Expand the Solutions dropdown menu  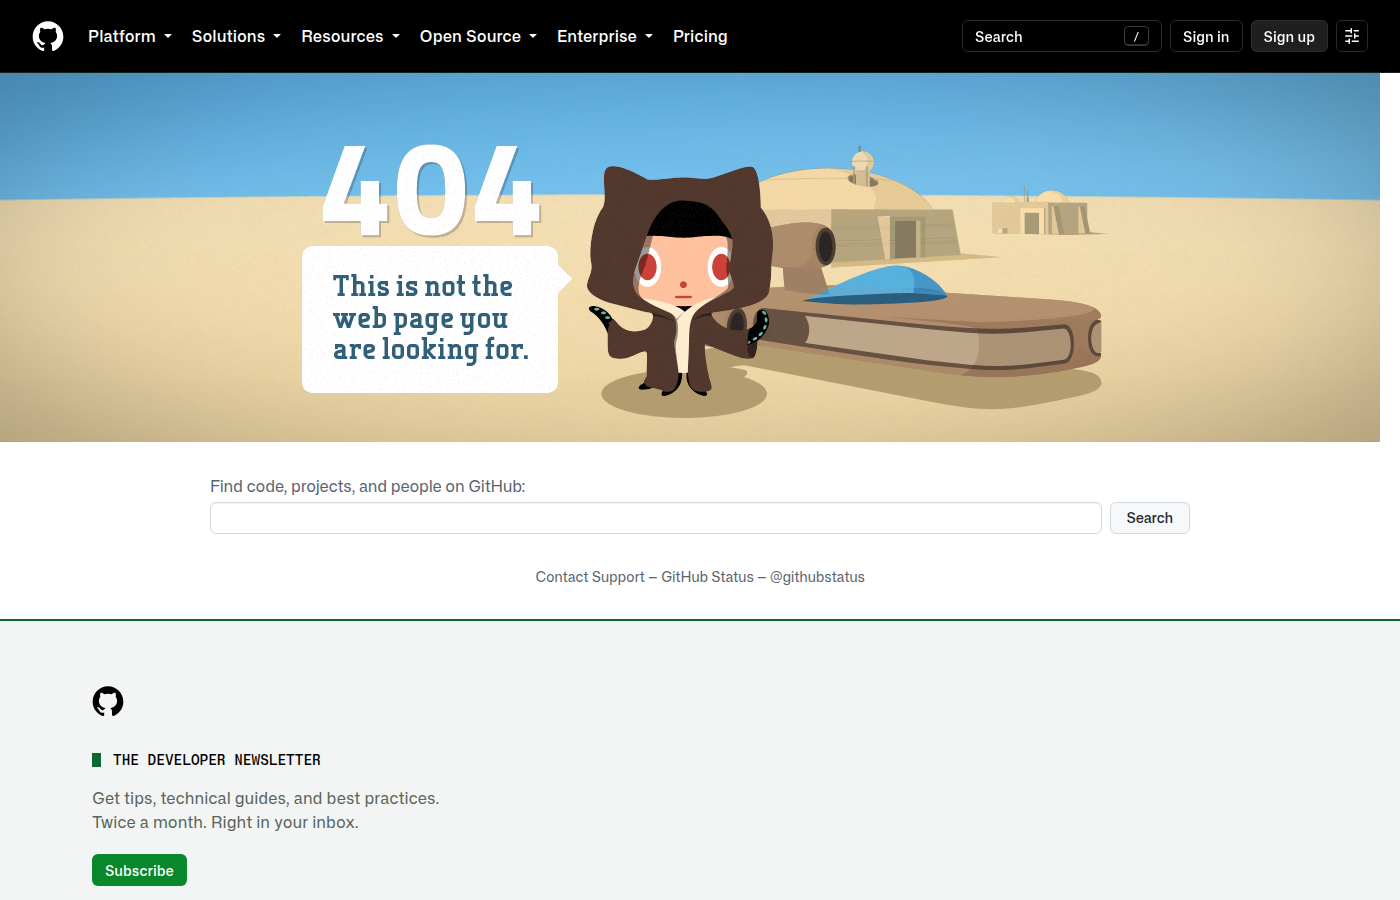click(236, 36)
